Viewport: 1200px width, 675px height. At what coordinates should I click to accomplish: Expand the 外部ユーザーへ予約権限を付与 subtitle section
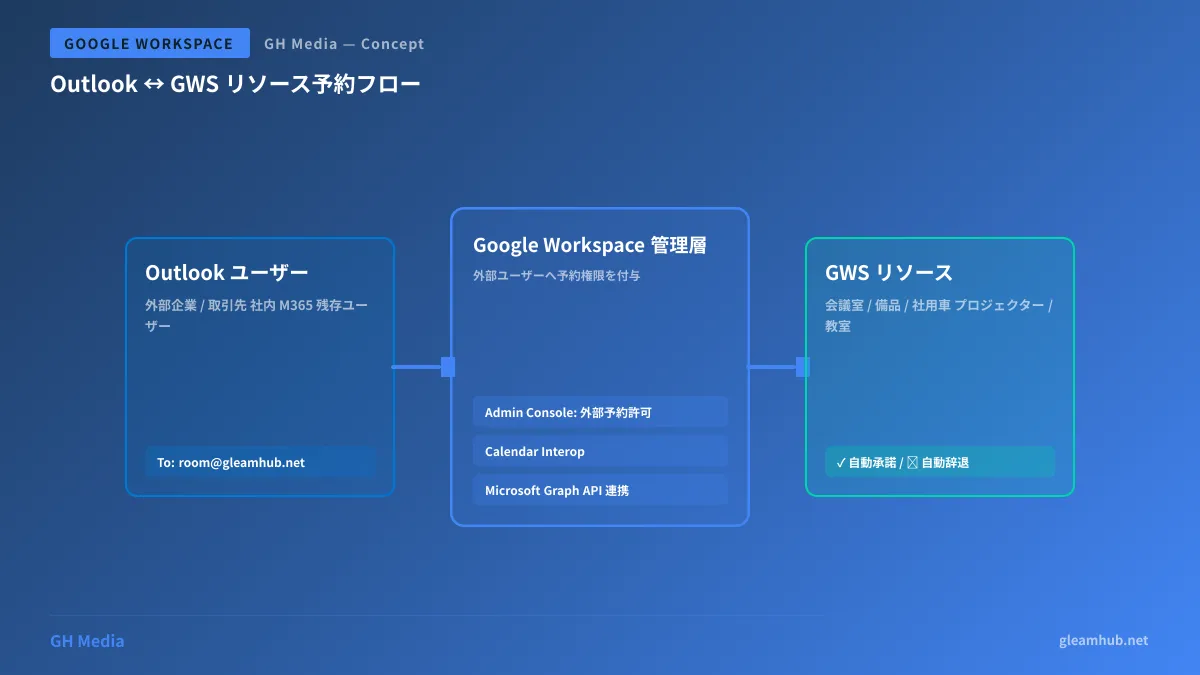click(x=557, y=275)
